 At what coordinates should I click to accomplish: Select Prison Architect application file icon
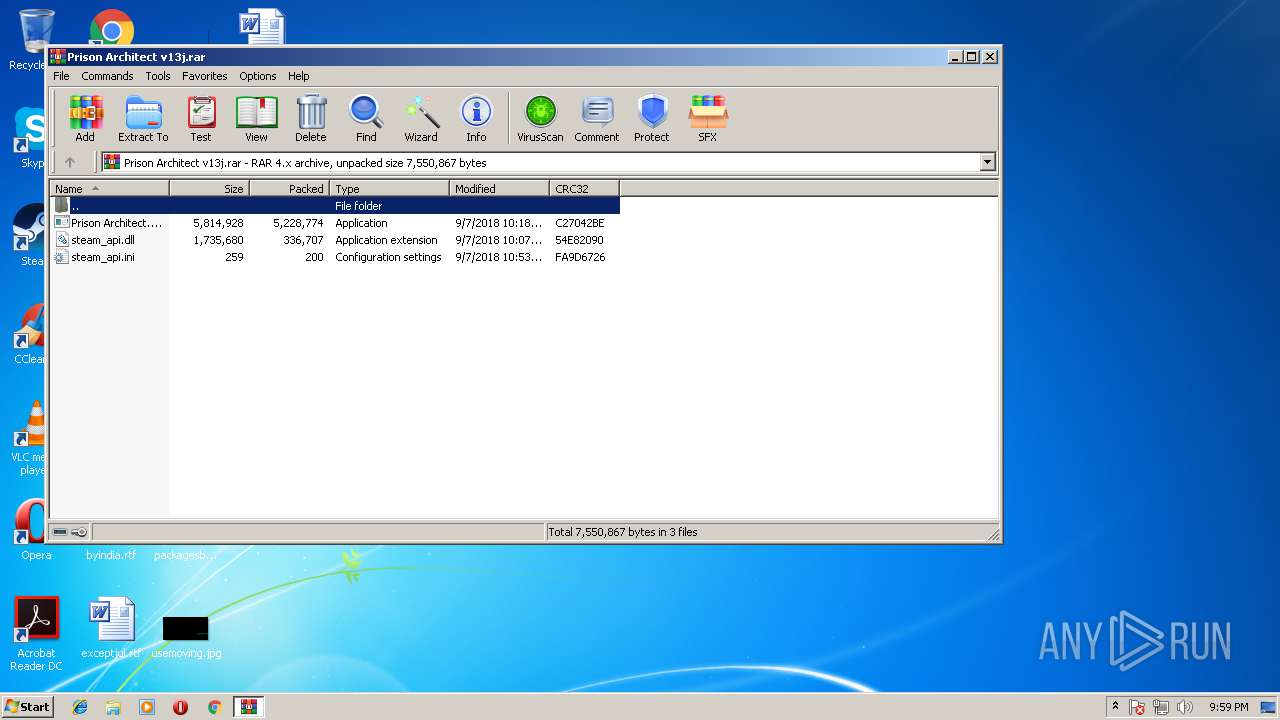point(62,223)
